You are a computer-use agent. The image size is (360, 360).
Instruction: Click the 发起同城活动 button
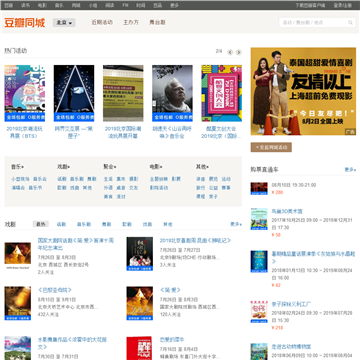point(271,147)
